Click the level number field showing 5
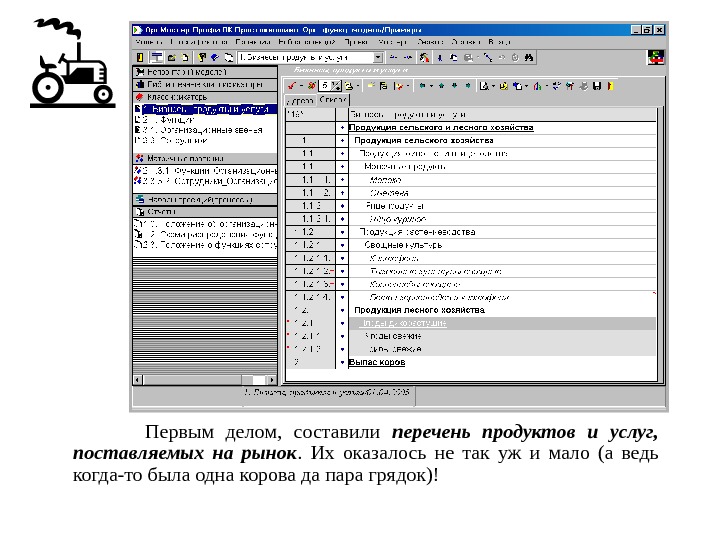Viewport: 720px width, 540px height. tap(325, 86)
